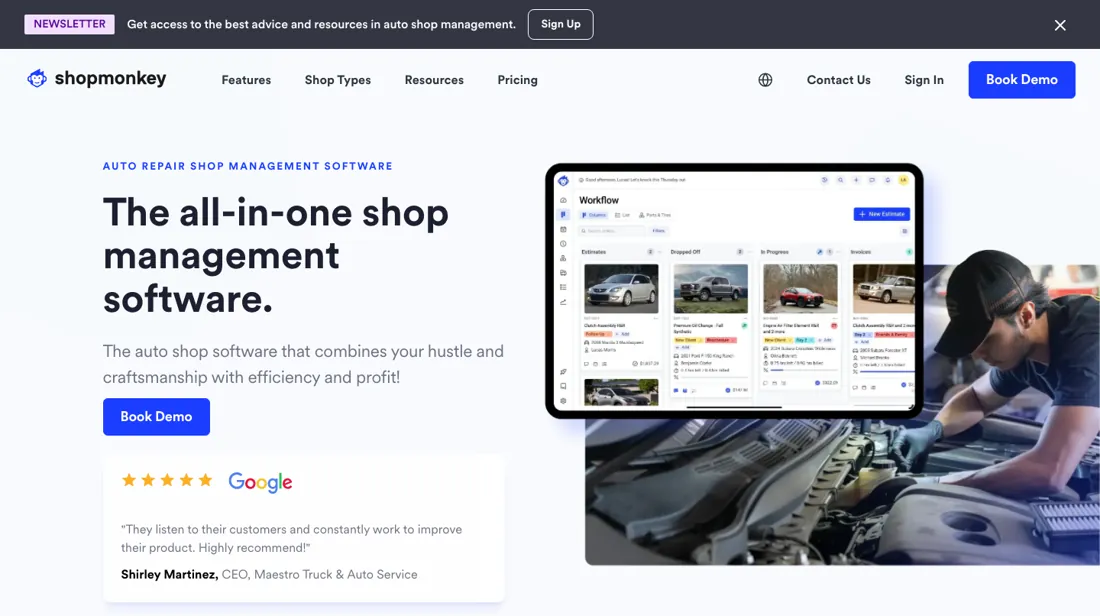The image size is (1100, 616).
Task: Click the Estimates column header in mockup
Action: pyautogui.click(x=593, y=252)
